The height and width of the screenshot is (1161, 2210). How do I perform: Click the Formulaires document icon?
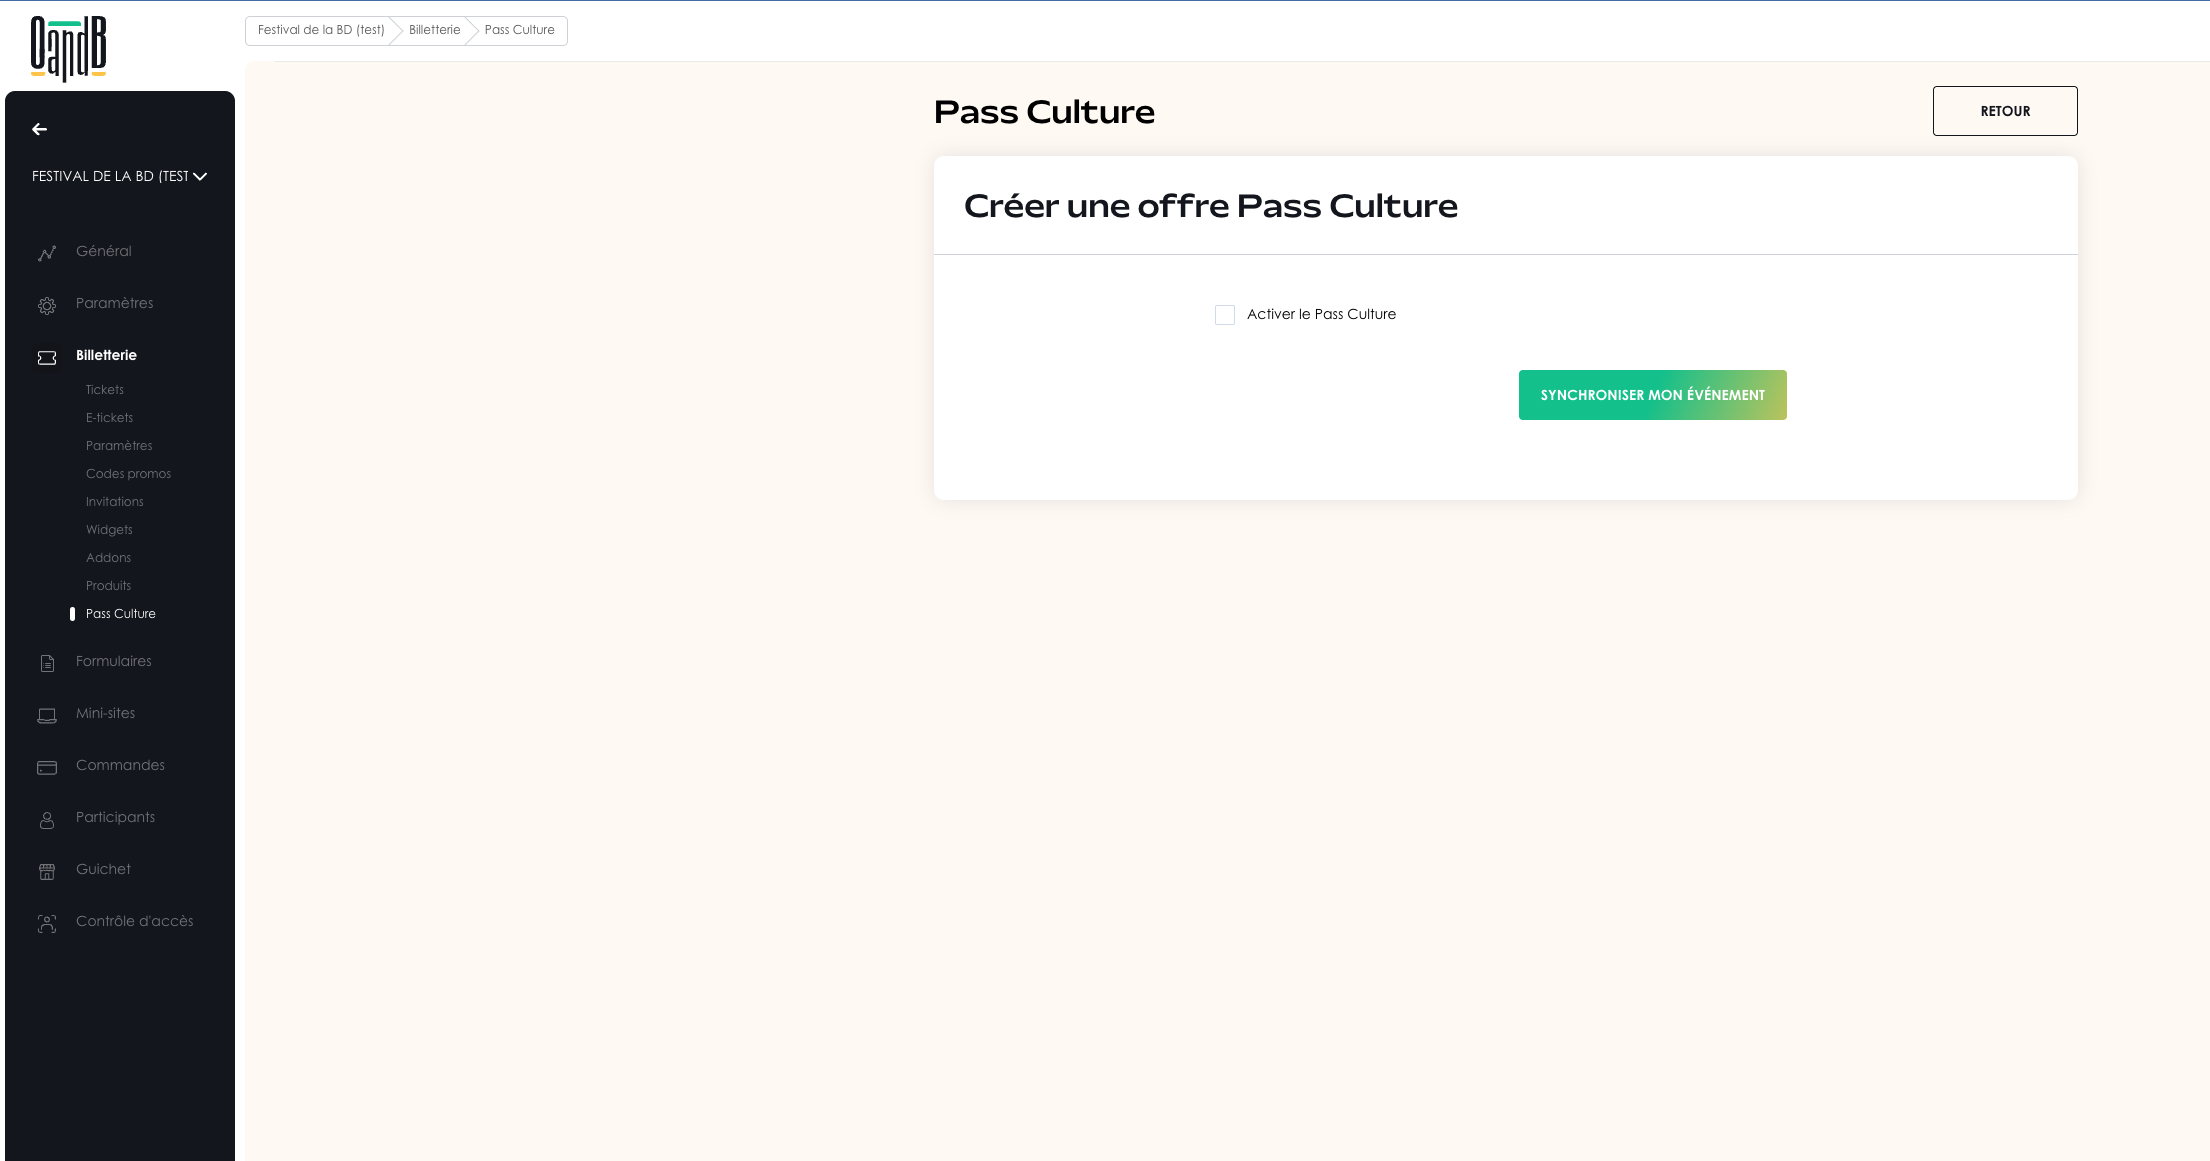47,663
